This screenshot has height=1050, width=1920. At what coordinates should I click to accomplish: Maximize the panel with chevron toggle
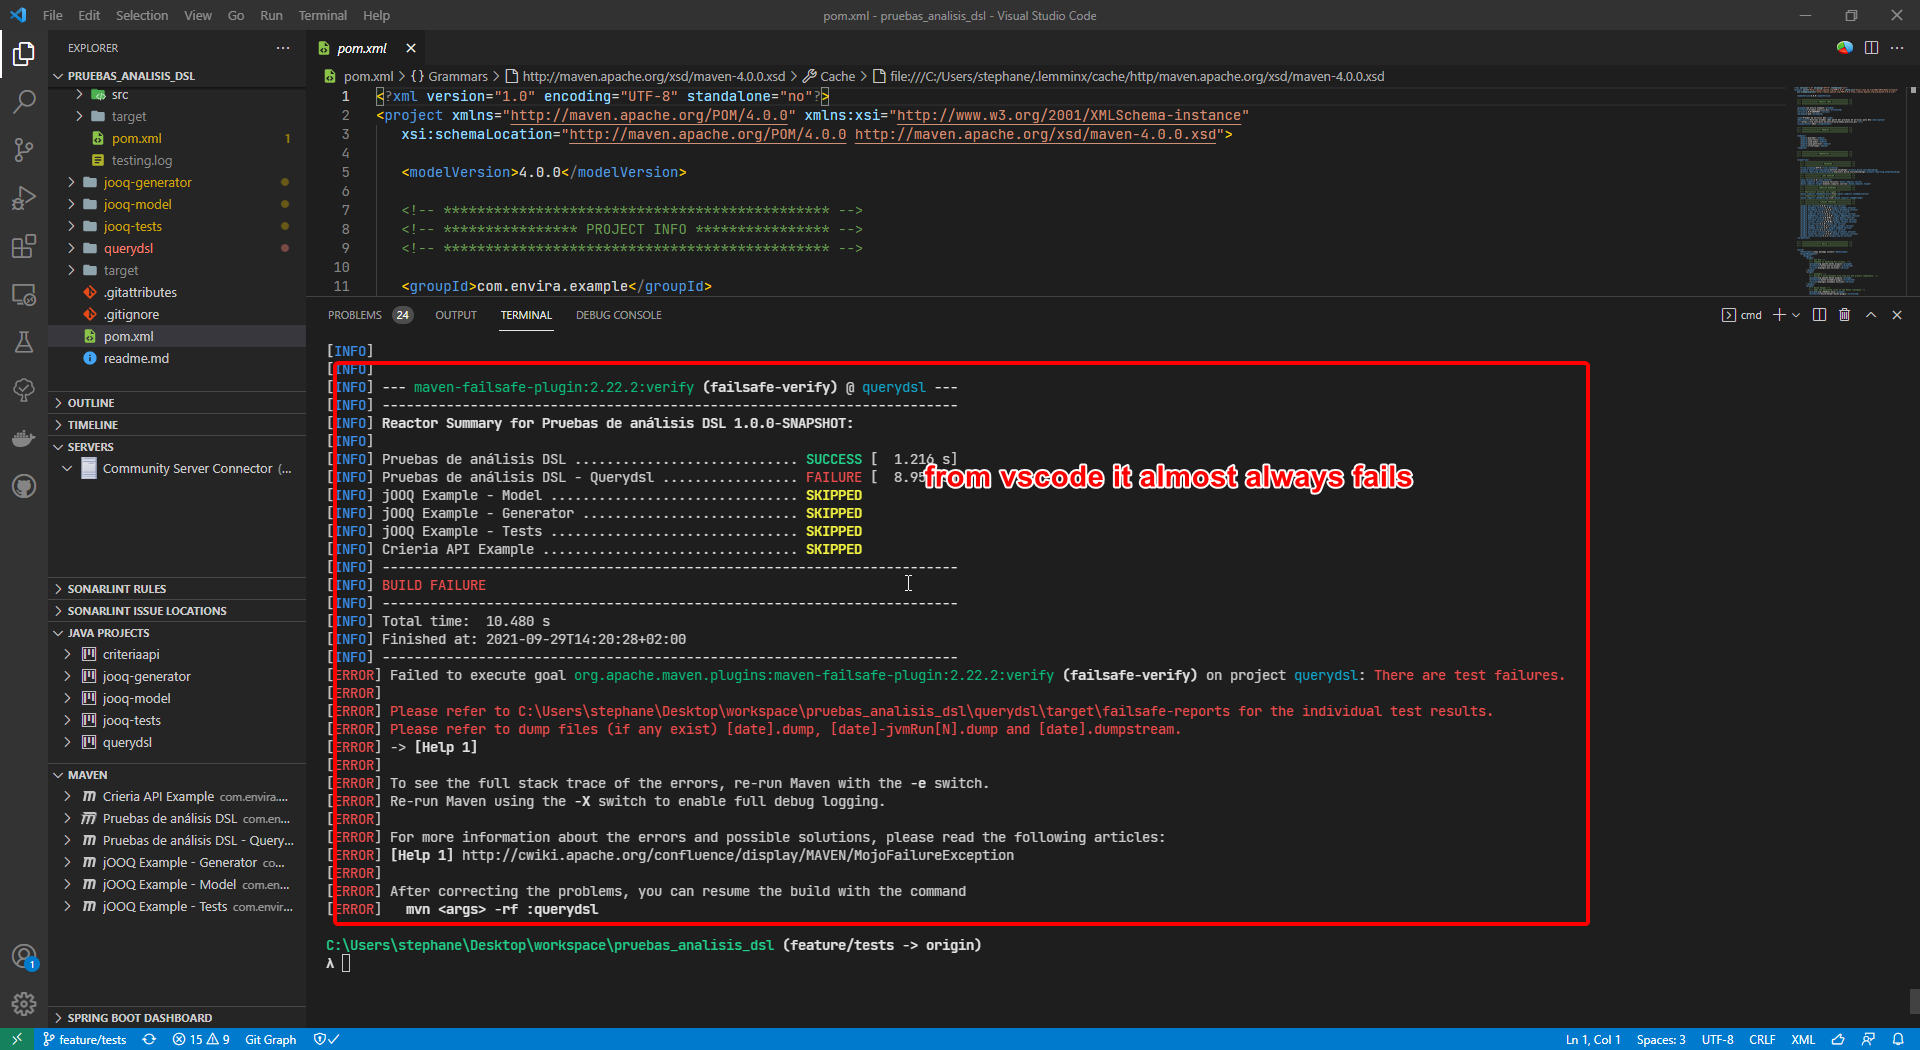[x=1870, y=314]
